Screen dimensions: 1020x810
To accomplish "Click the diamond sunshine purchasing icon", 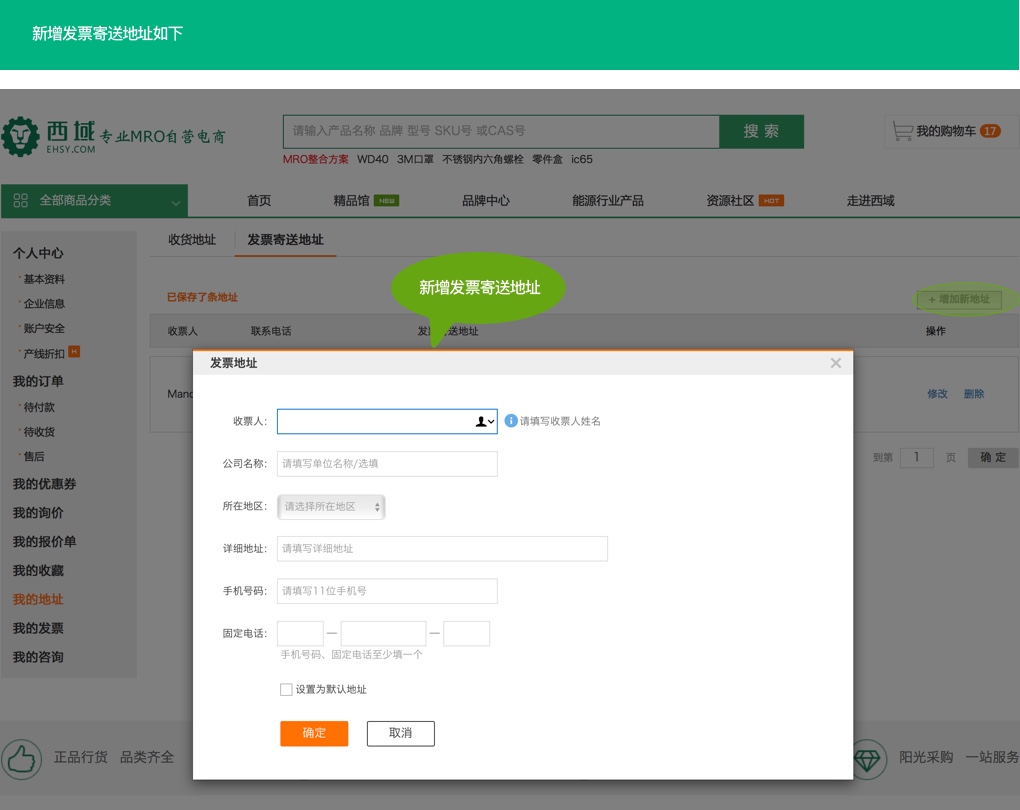I will 867,758.
